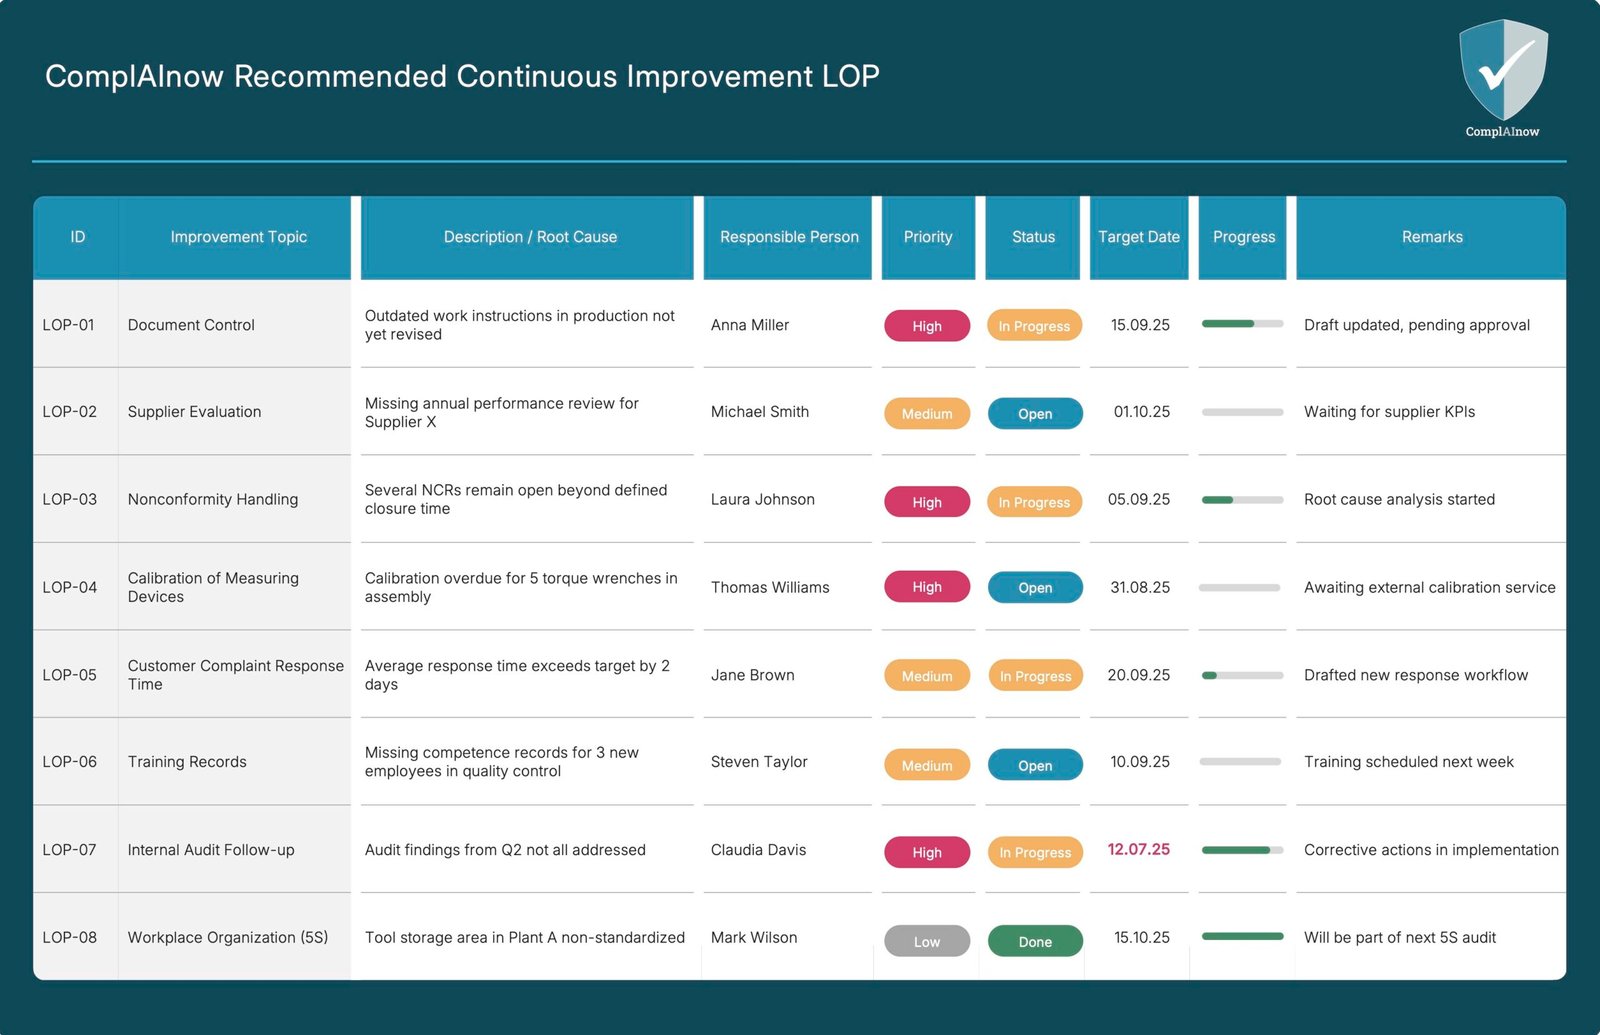The height and width of the screenshot is (1035, 1600).
Task: Sort by the Priority column header
Action: coord(927,237)
